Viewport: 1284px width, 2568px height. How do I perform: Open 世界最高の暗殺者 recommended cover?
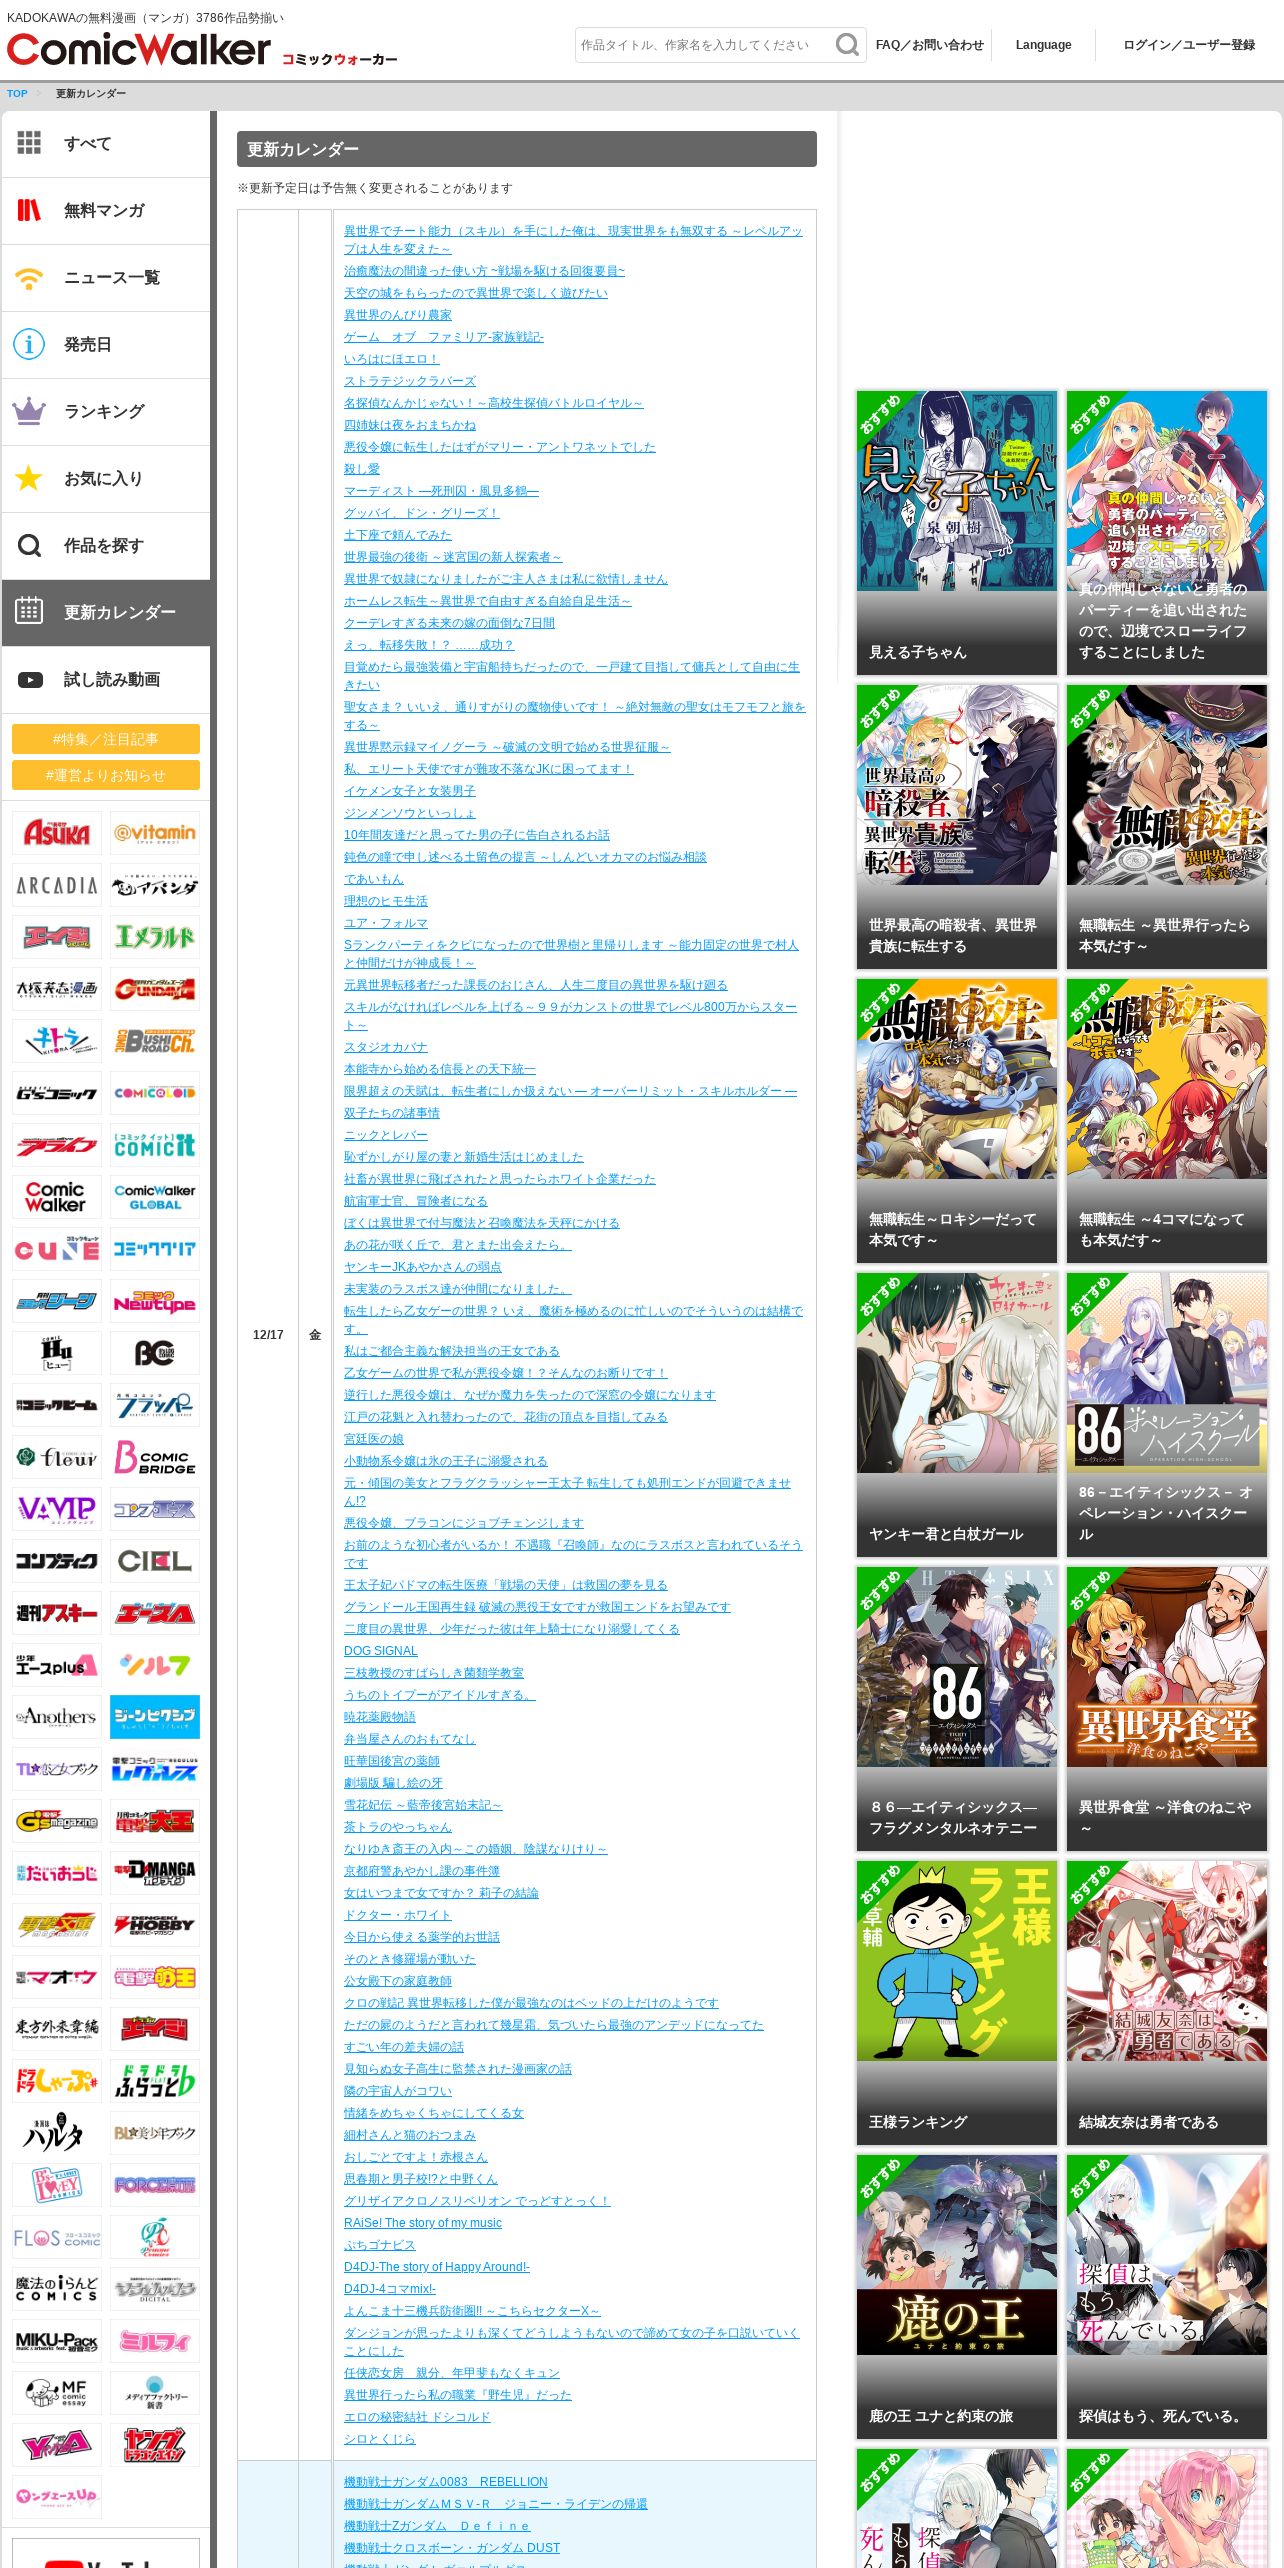pyautogui.click(x=957, y=827)
